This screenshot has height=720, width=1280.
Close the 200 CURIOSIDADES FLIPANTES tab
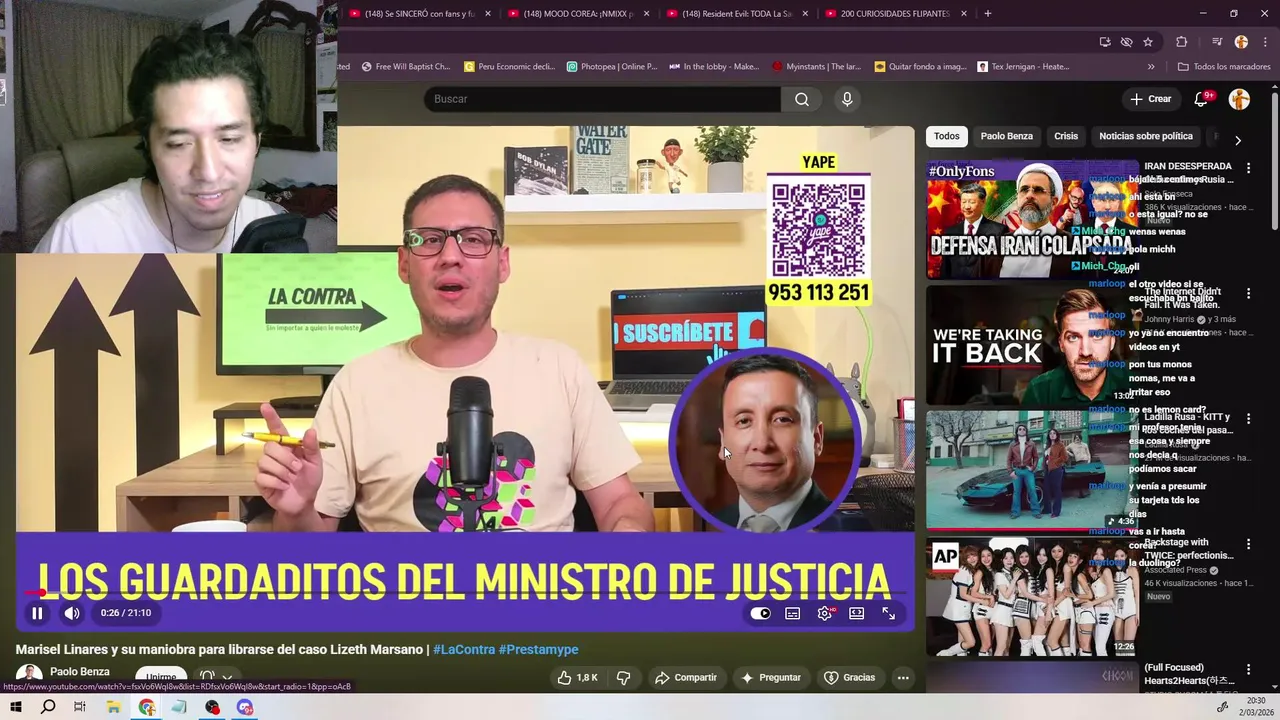964,14
